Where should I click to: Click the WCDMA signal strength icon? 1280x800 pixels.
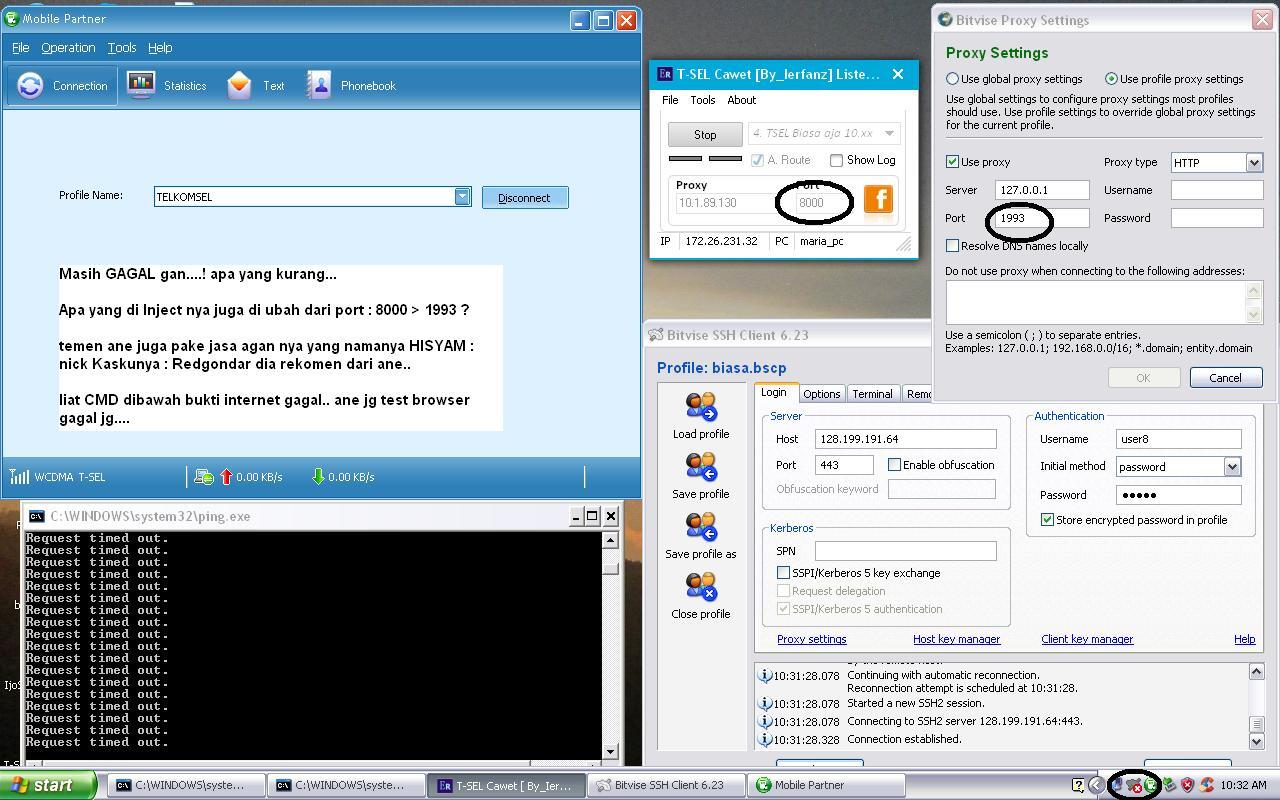[19, 477]
